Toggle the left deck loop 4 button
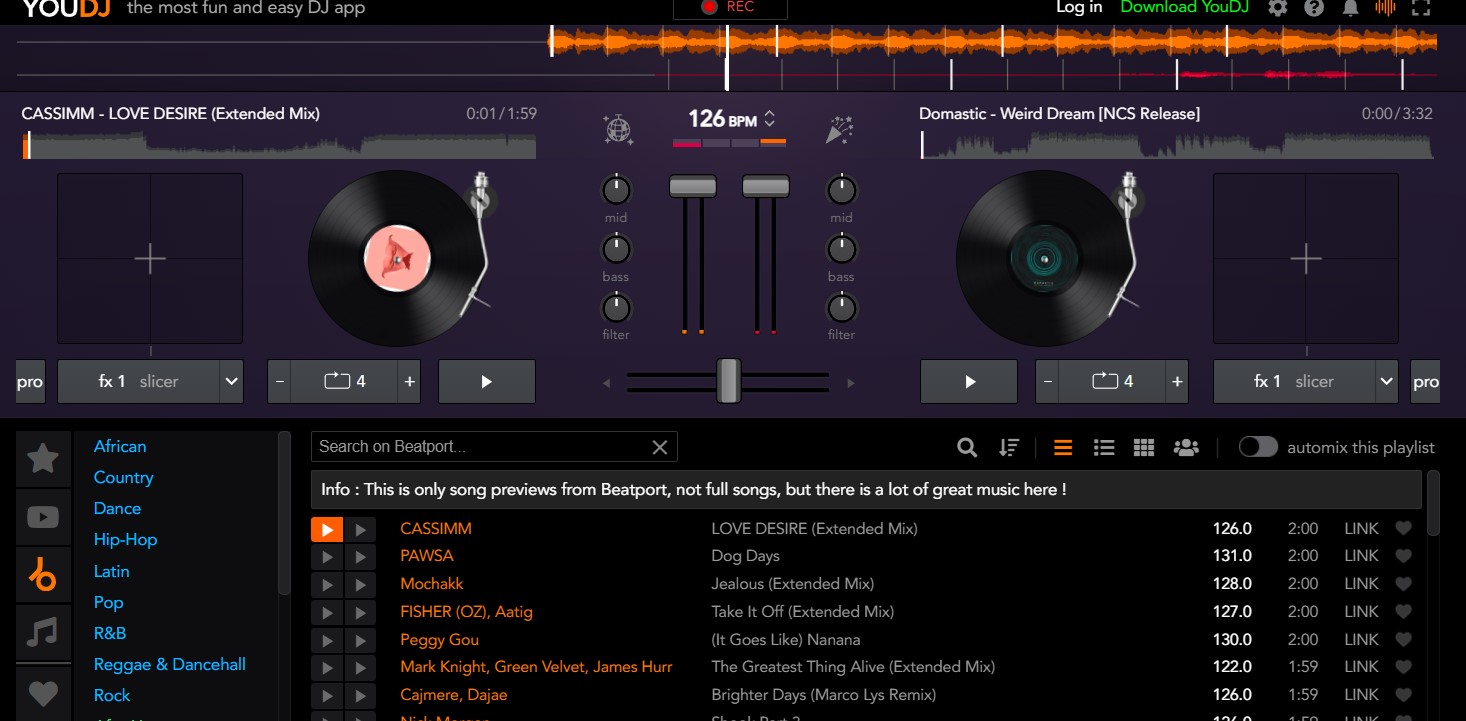 (345, 381)
